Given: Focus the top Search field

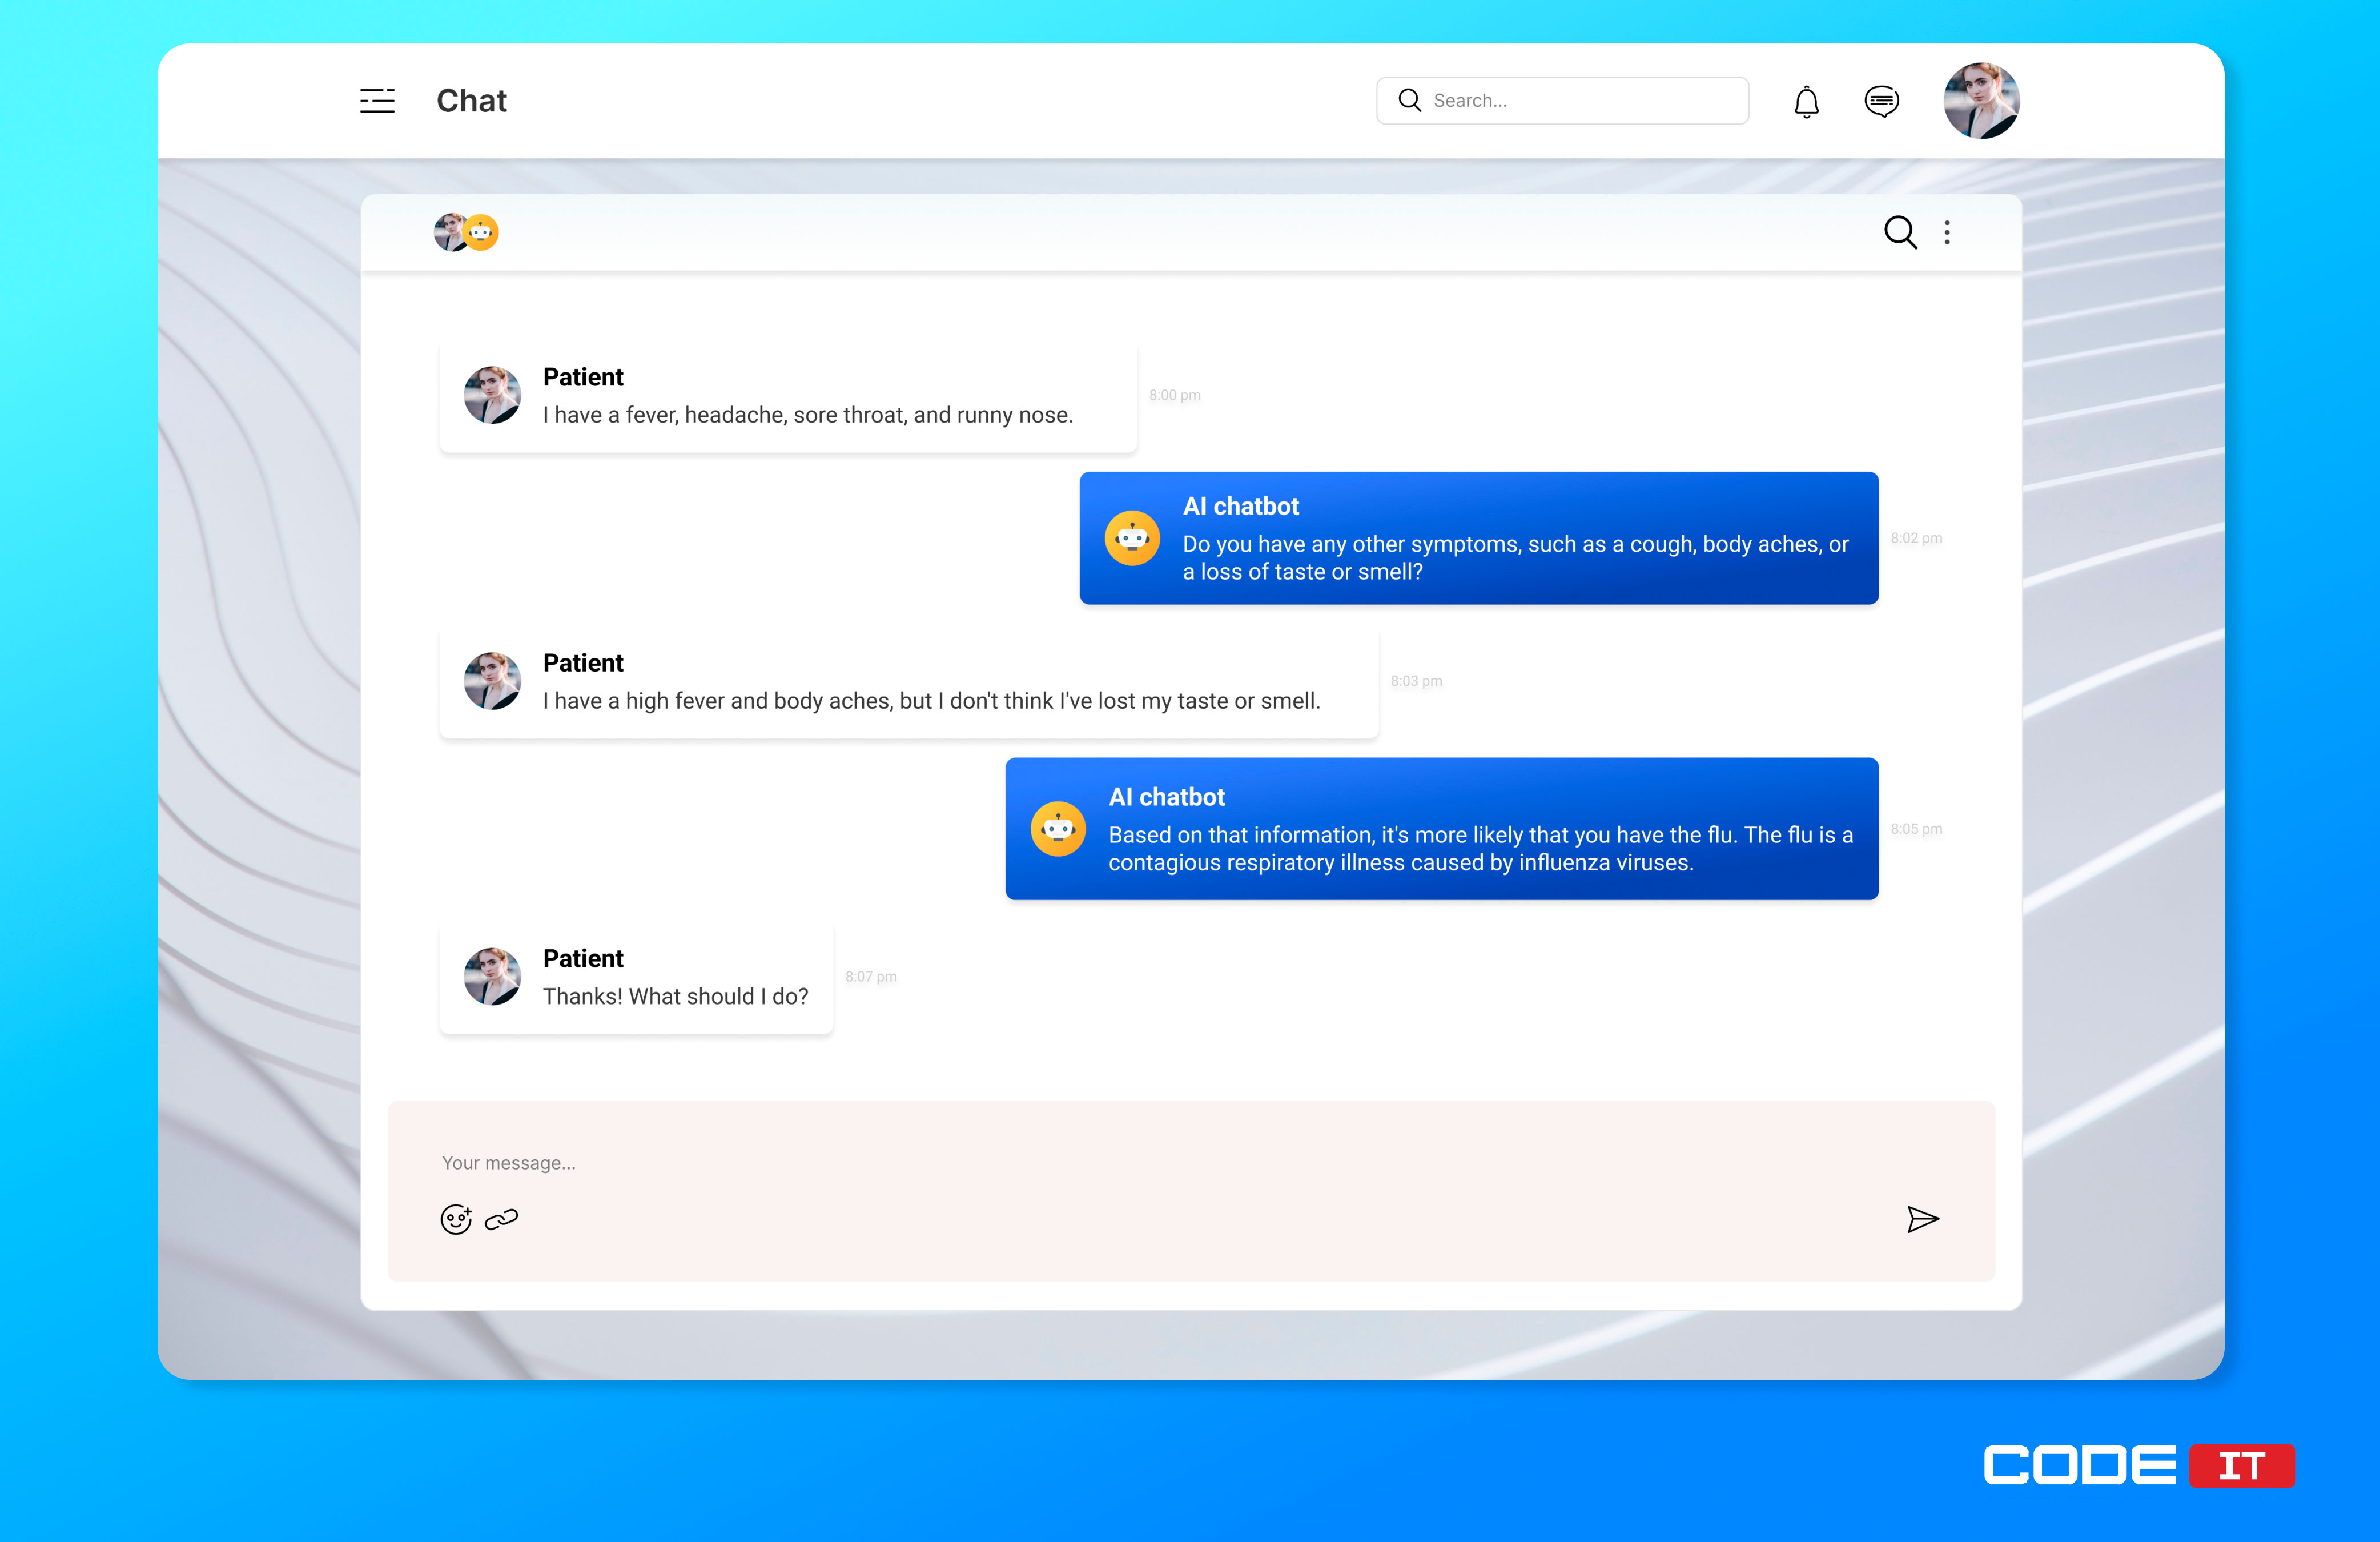Looking at the screenshot, I should tap(1562, 100).
